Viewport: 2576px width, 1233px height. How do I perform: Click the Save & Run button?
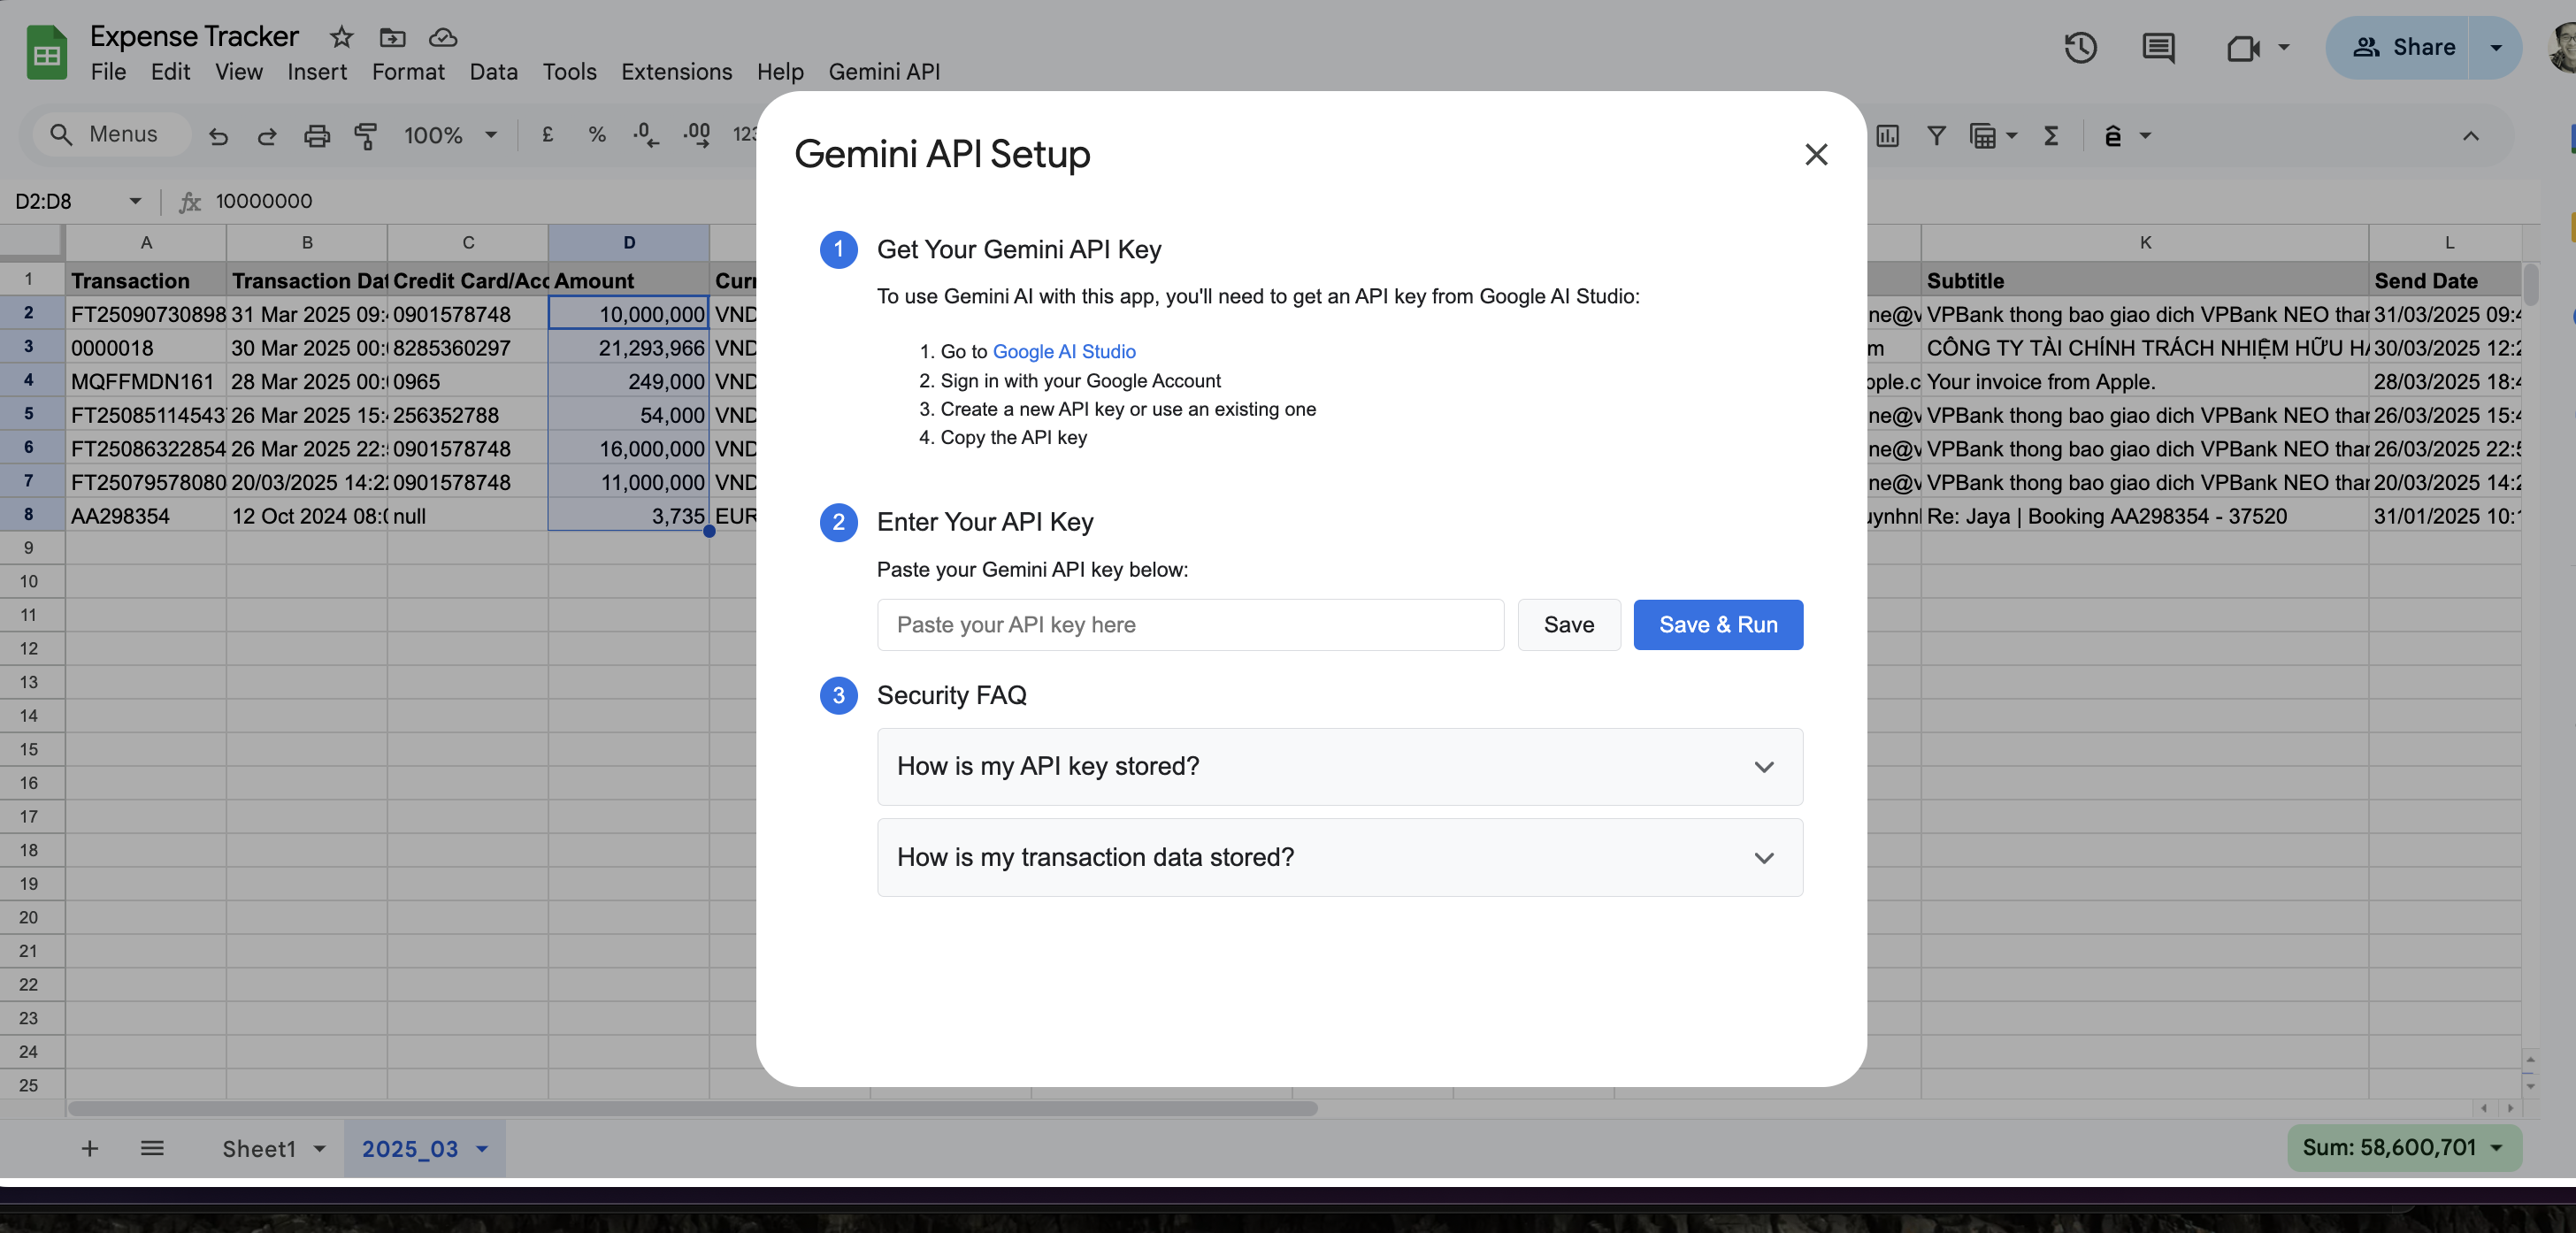(x=1718, y=625)
